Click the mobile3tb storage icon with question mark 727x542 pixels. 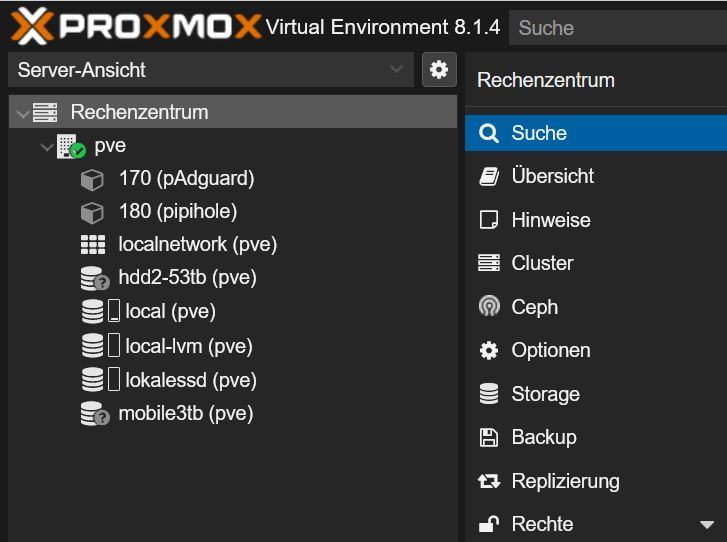(x=95, y=414)
